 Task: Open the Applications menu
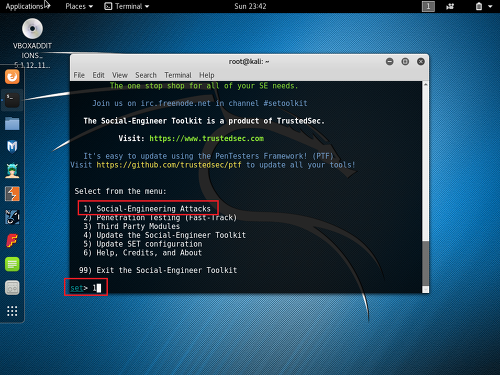[x=24, y=6]
